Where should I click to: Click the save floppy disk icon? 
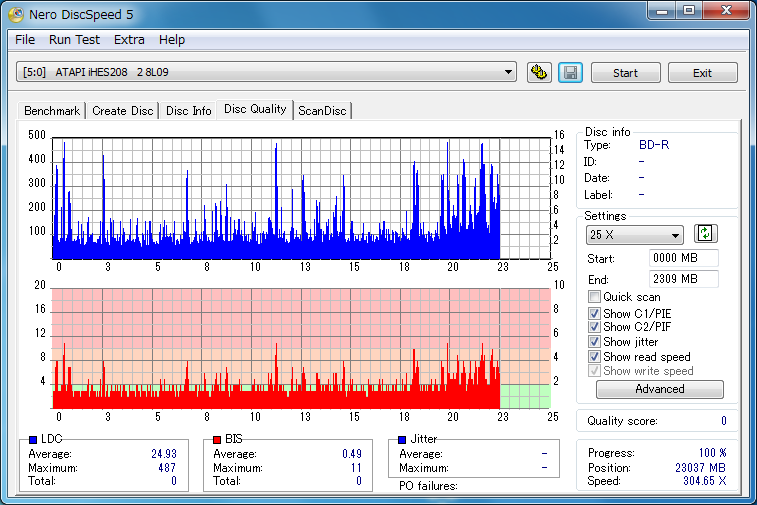coord(570,72)
